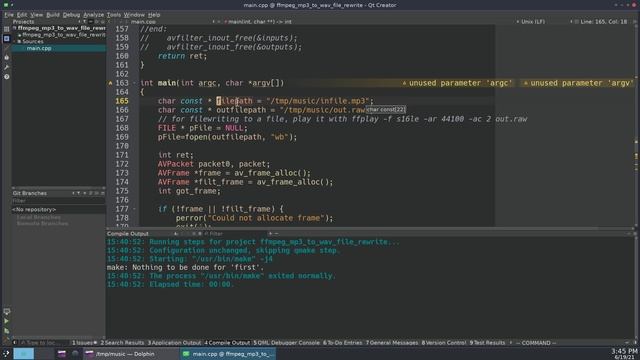The image size is (640, 360).
Task: Click line number 171 in the gutter
Action: coord(122,155)
